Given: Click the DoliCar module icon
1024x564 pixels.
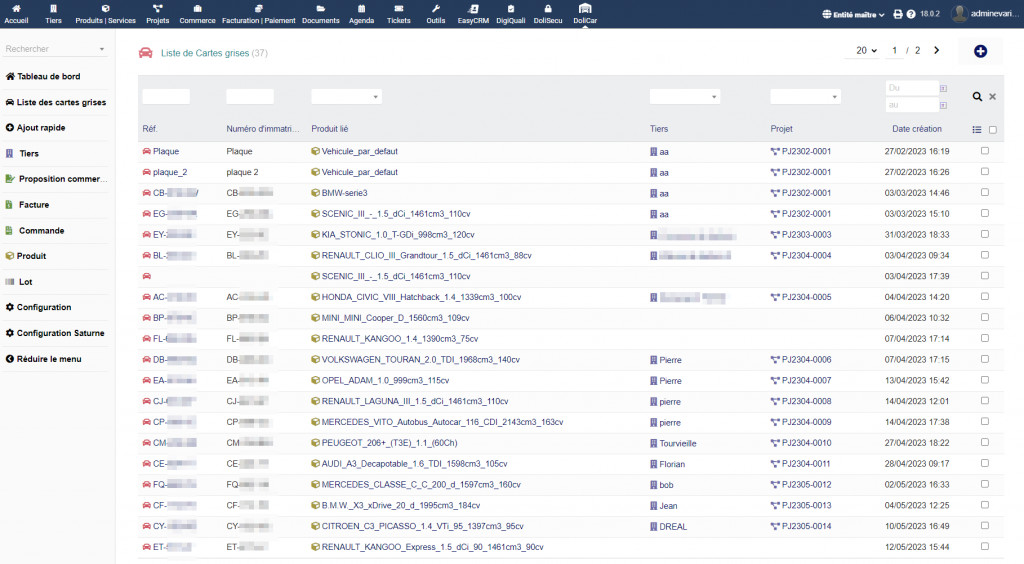Looking at the screenshot, I should point(585,14).
